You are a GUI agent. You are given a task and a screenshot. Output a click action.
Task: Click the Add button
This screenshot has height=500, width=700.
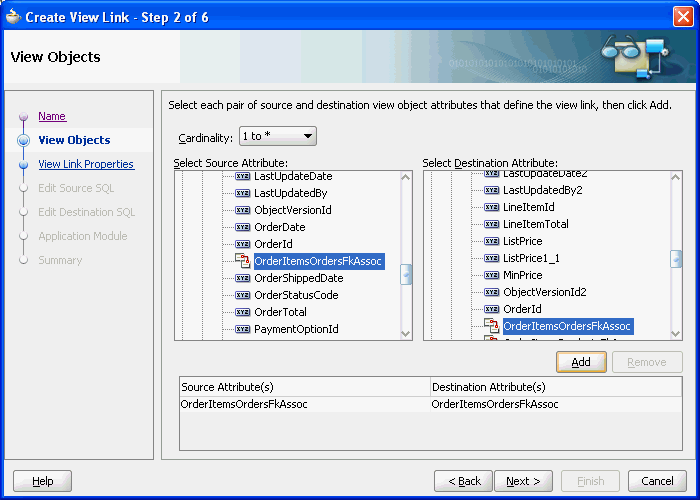(x=581, y=362)
